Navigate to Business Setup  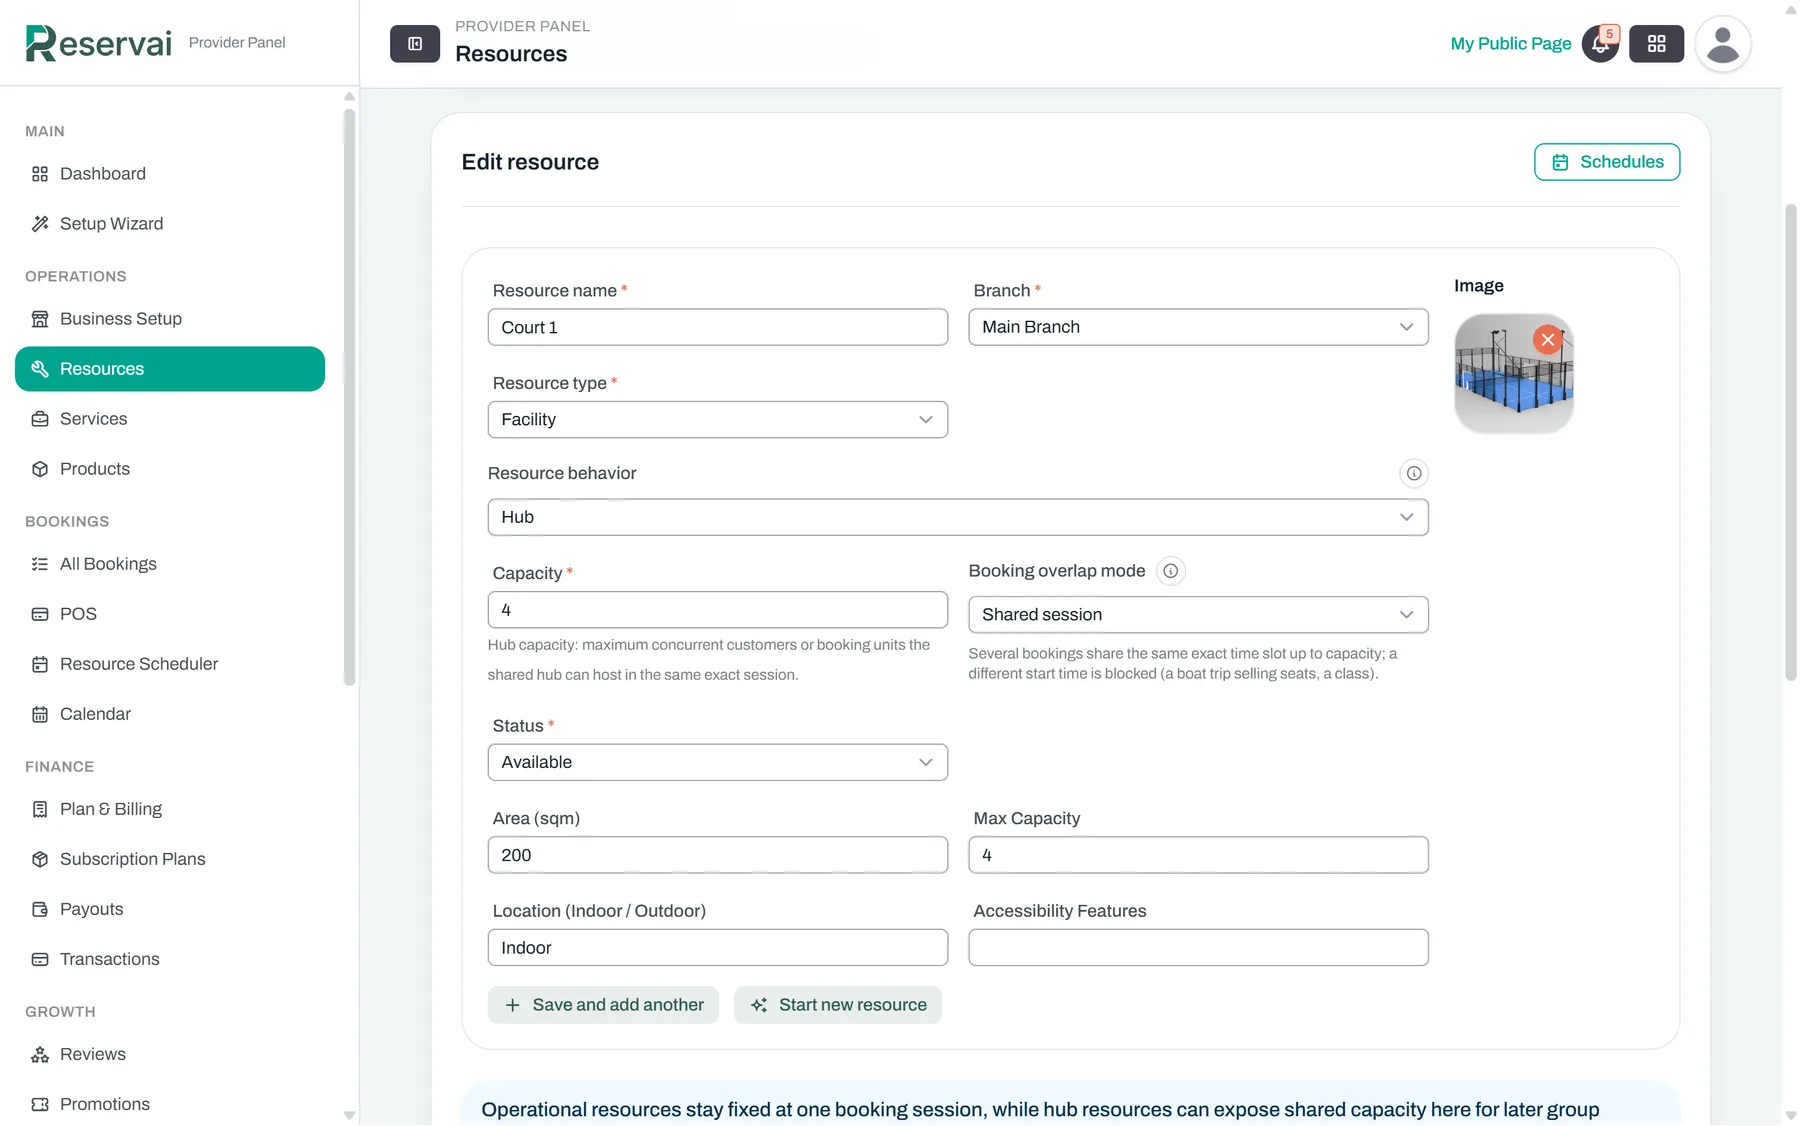click(170, 319)
